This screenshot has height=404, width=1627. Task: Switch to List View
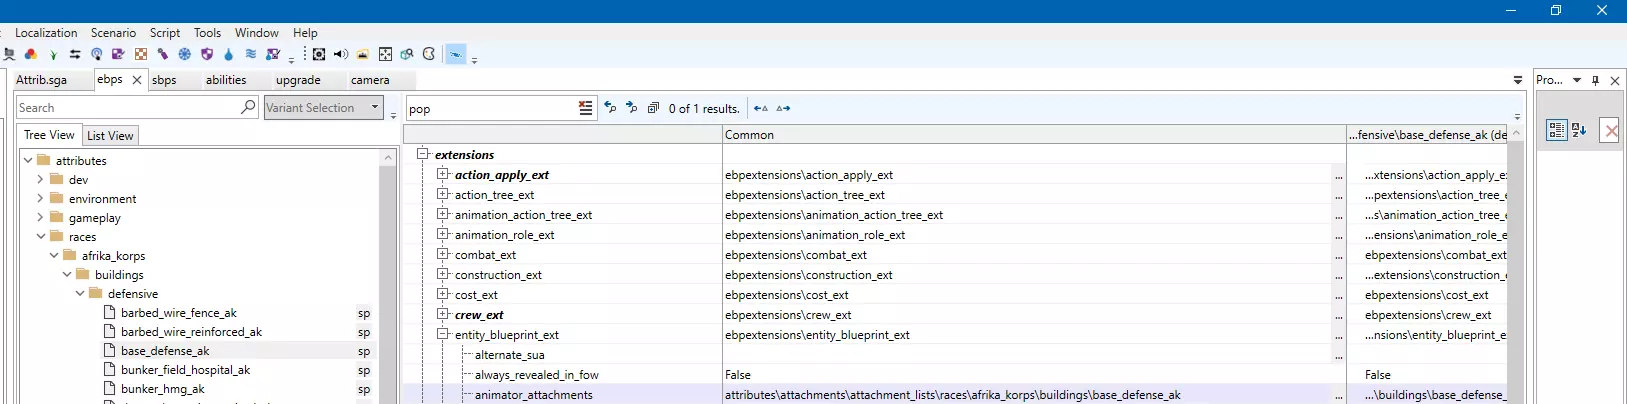110,136
